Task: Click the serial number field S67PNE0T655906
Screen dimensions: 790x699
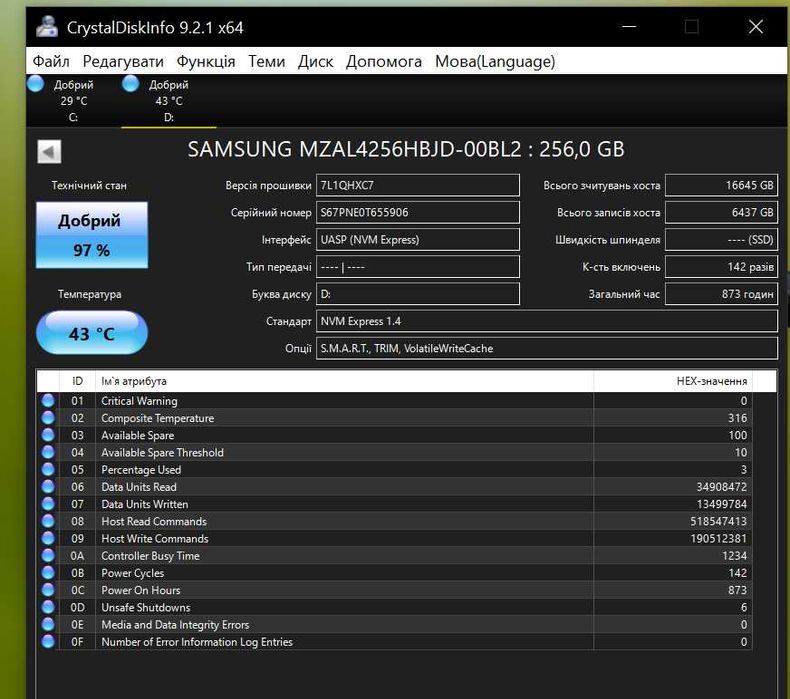Action: (418, 212)
